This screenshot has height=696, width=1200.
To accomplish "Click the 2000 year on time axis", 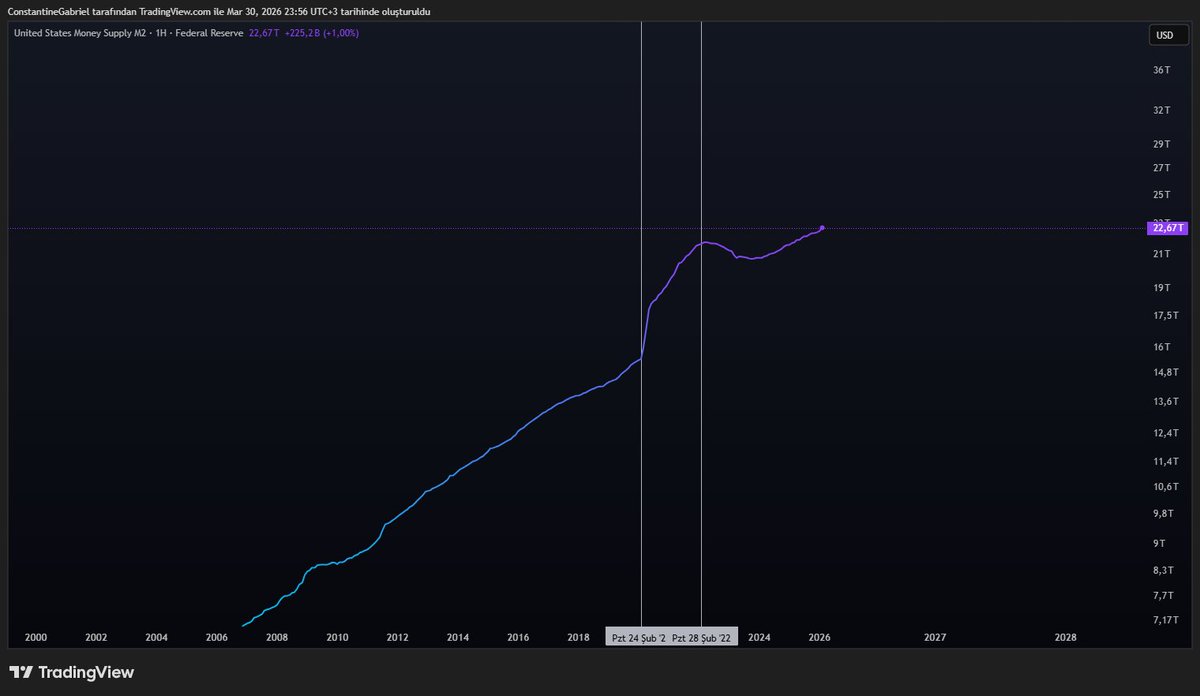I will click(x=35, y=637).
